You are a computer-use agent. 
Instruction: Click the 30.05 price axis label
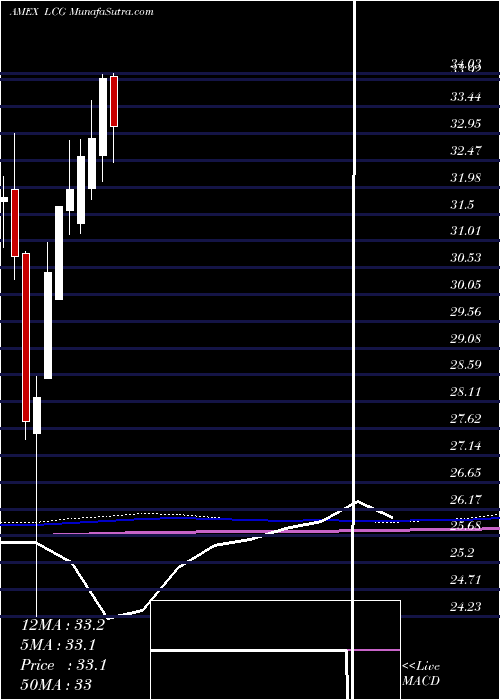point(466,285)
